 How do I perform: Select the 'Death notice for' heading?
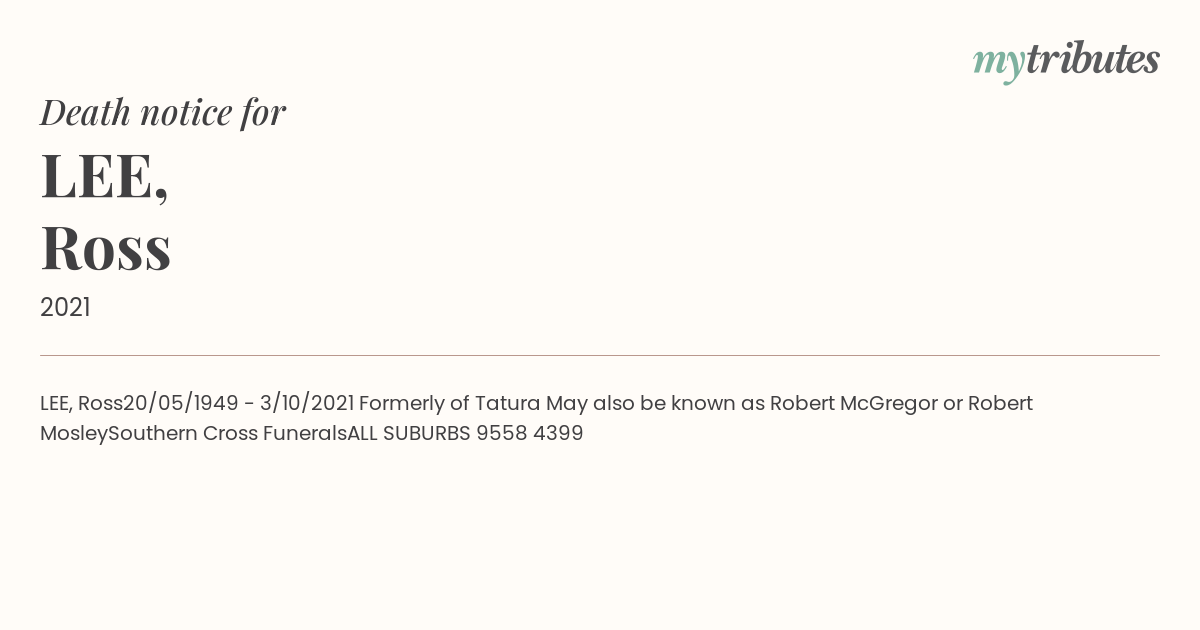point(163,113)
